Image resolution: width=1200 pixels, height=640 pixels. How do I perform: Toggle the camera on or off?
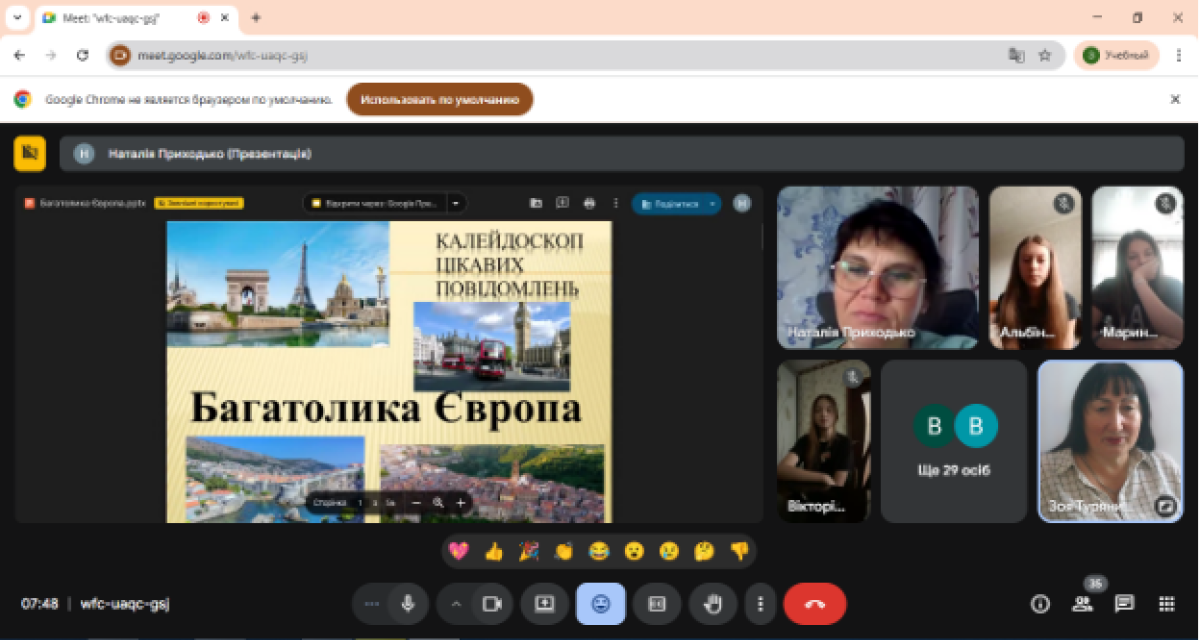(x=491, y=604)
